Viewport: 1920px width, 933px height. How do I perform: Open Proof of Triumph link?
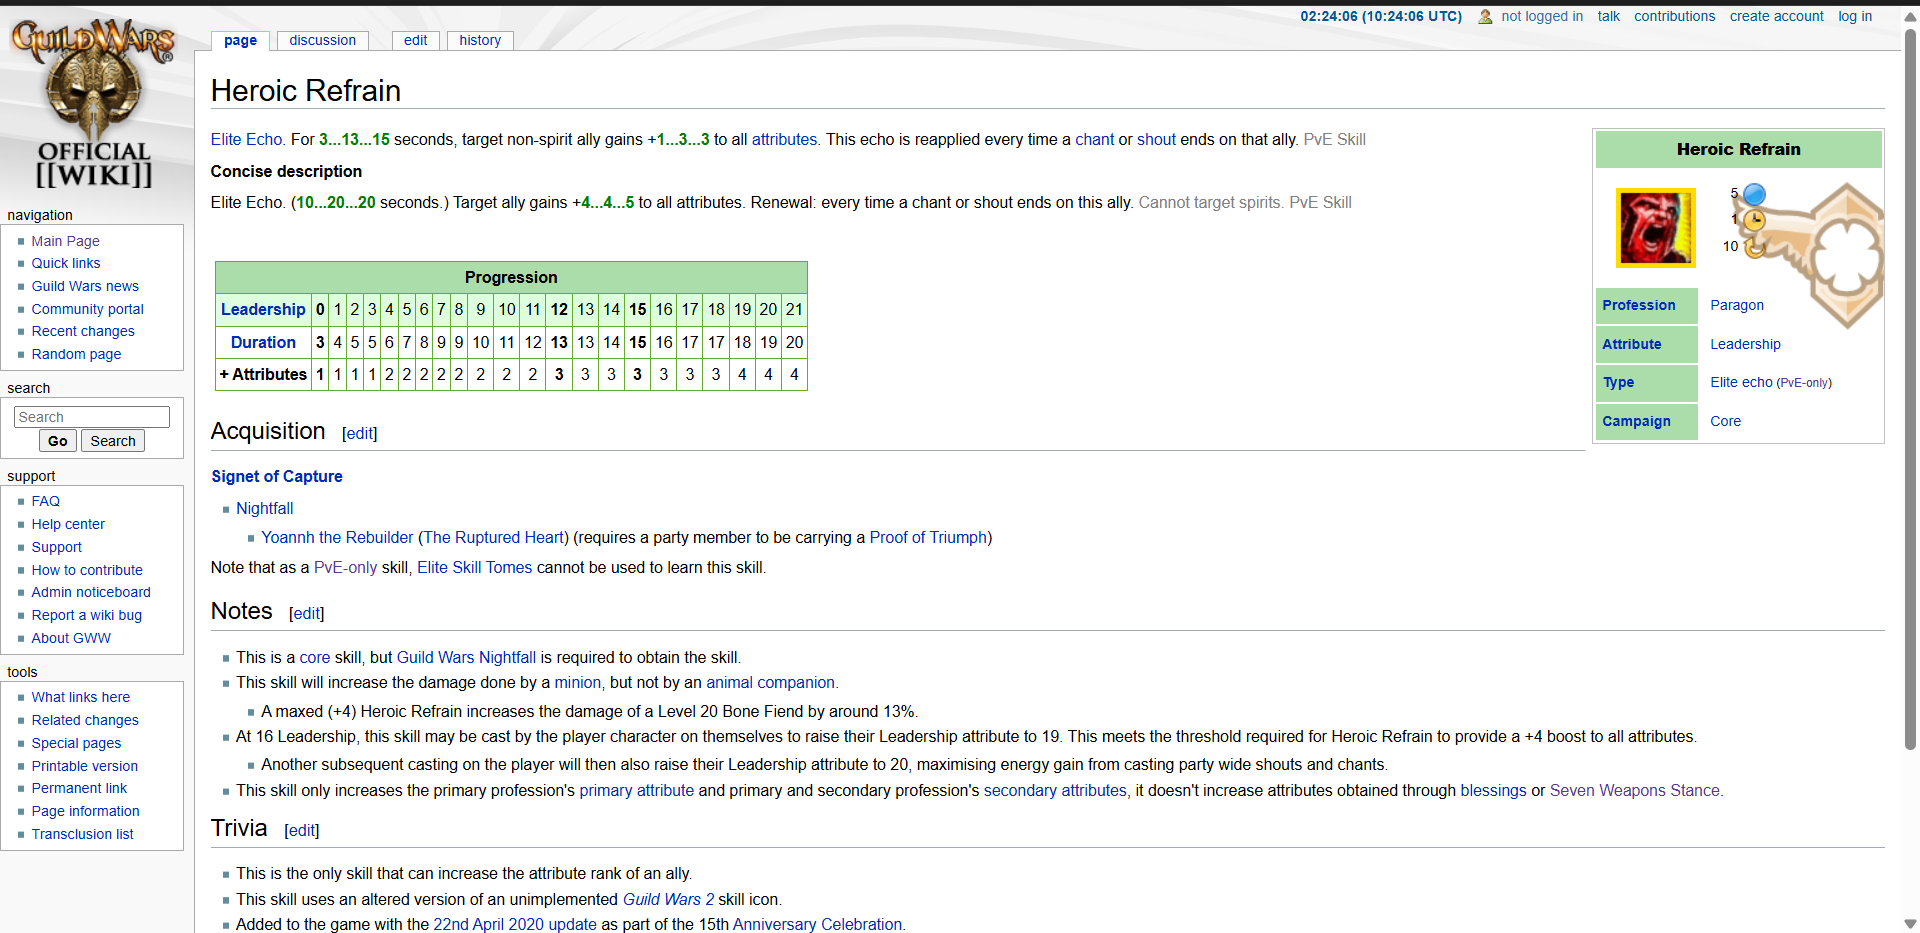(928, 537)
